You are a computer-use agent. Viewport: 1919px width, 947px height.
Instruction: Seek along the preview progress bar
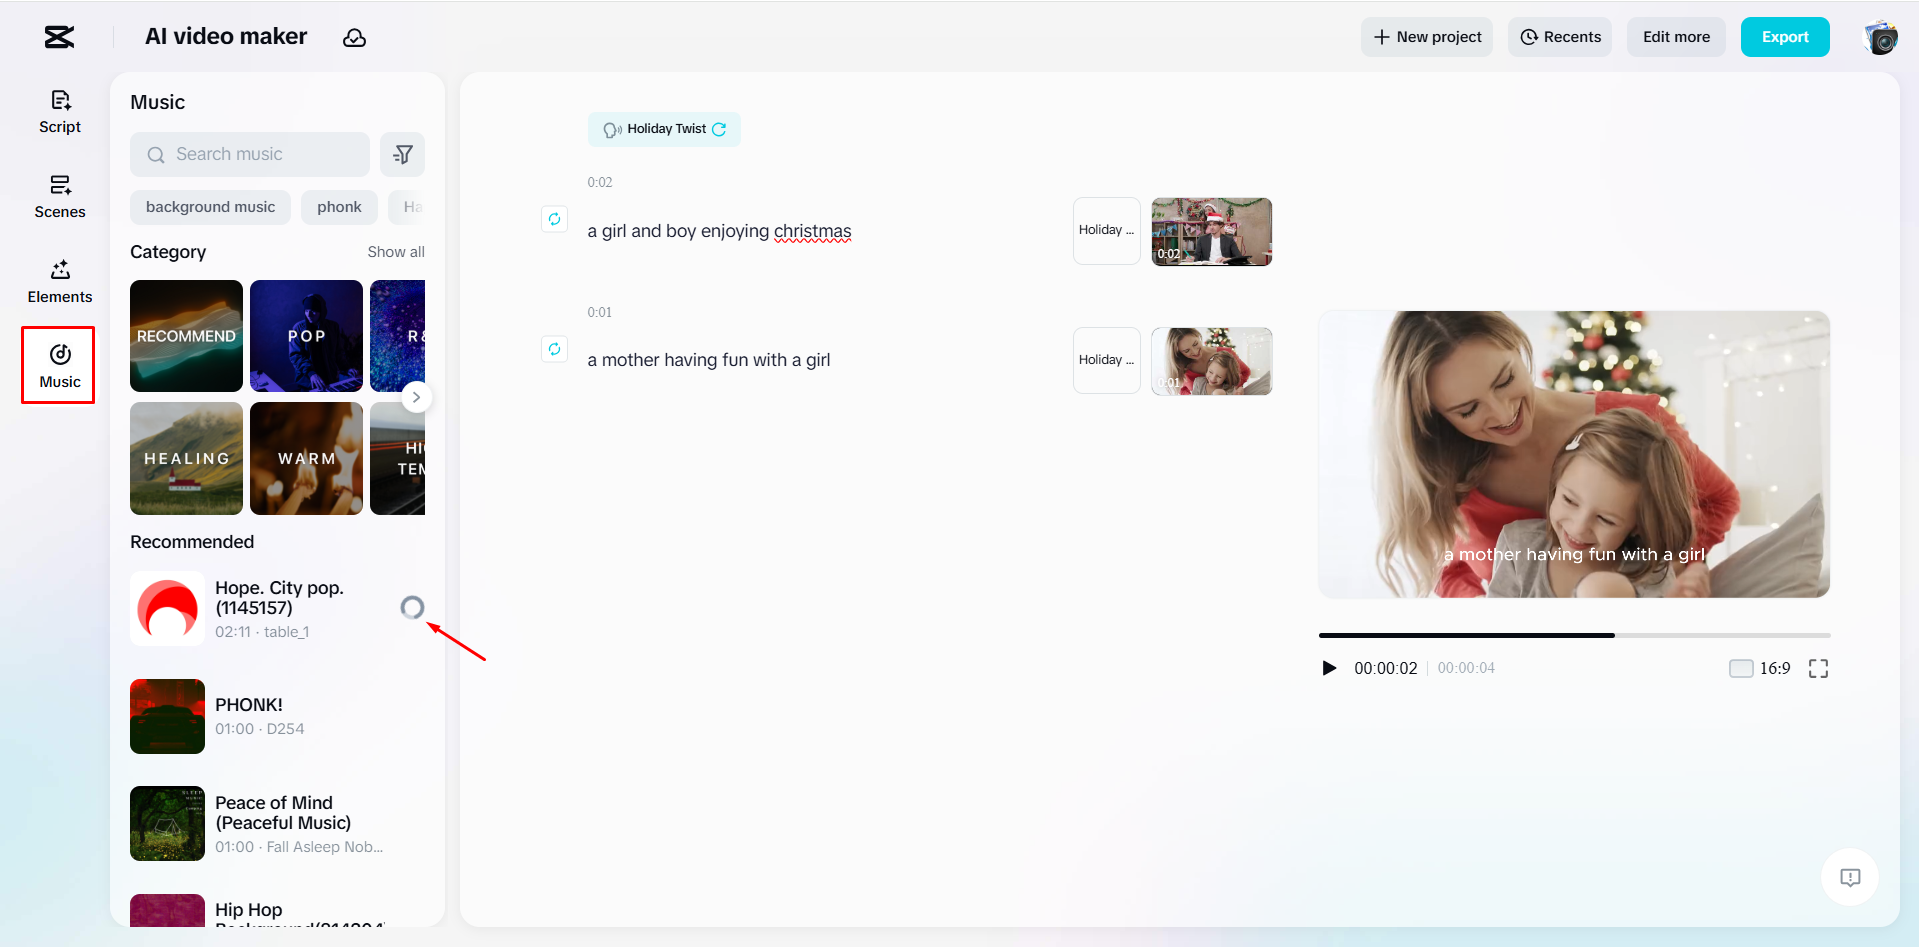pos(1574,635)
